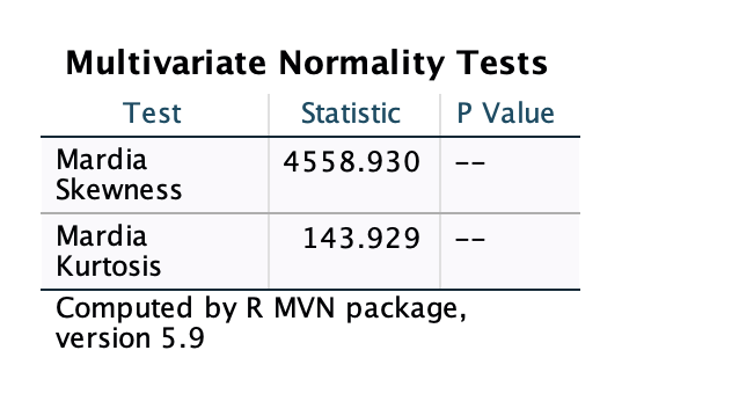The image size is (739, 394).
Task: Click the 'version 5.9' footnote text
Action: 130,338
